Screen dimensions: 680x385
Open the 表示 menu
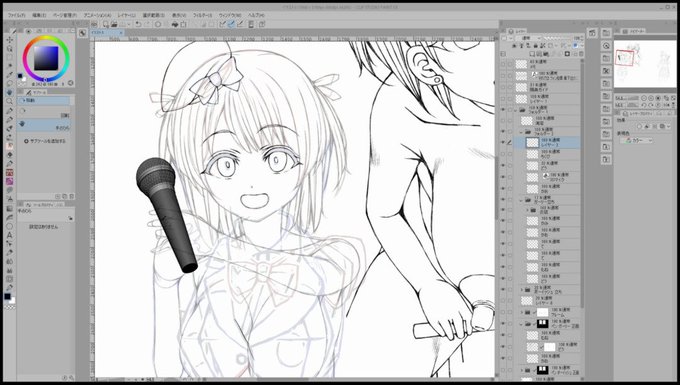[x=179, y=15]
